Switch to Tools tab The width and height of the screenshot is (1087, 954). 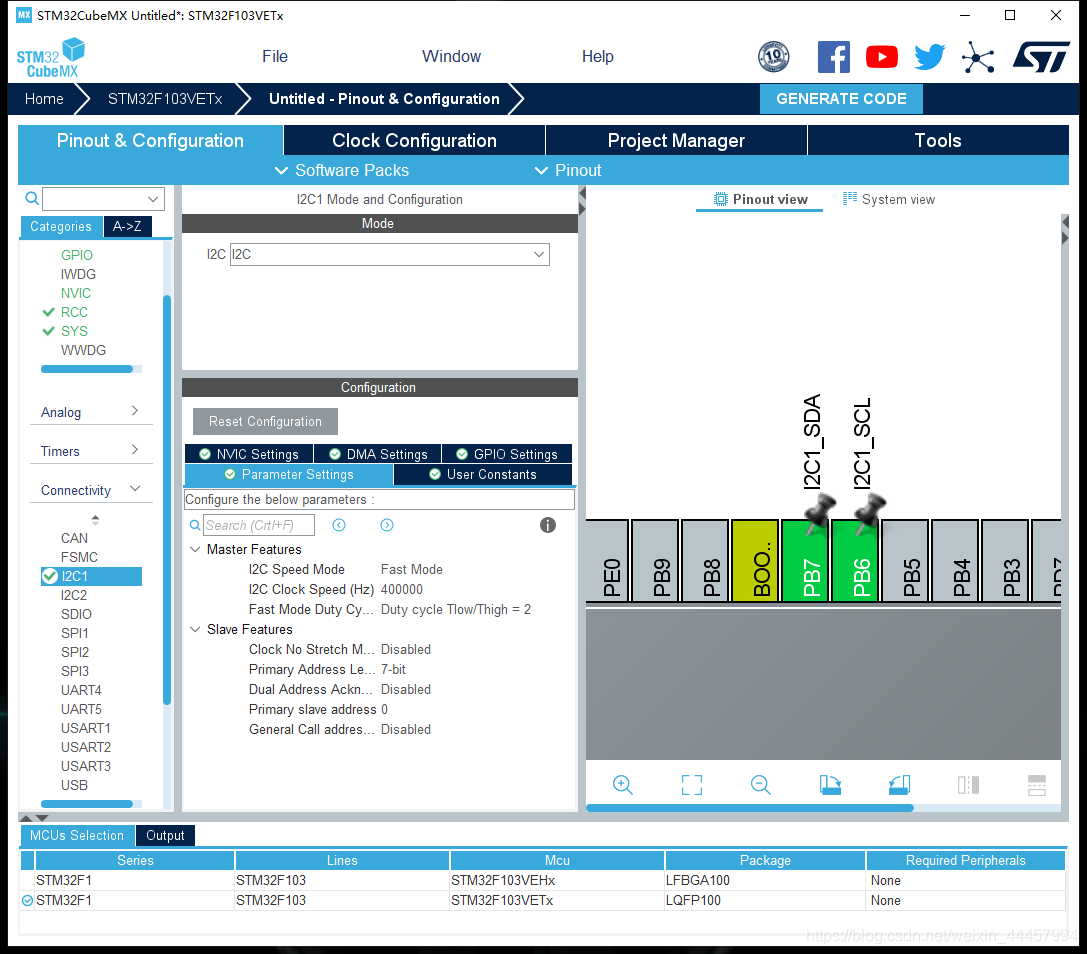tap(938, 141)
